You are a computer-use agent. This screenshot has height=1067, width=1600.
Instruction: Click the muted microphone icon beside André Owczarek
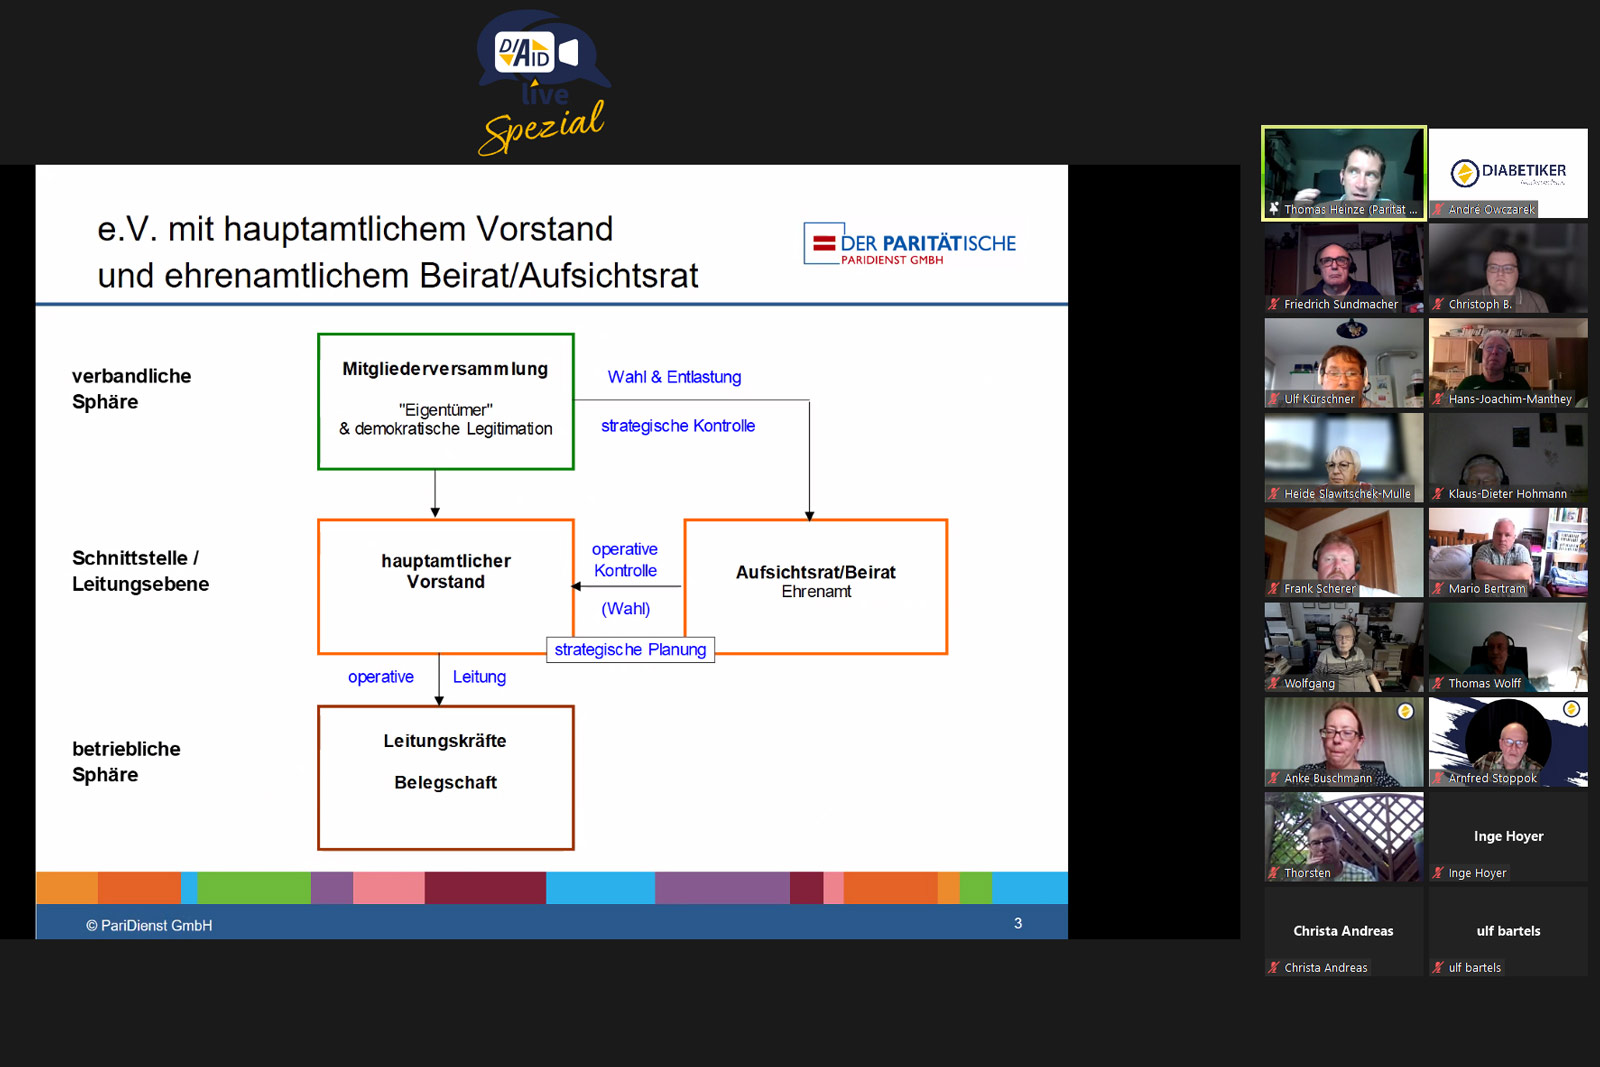pyautogui.click(x=1437, y=210)
